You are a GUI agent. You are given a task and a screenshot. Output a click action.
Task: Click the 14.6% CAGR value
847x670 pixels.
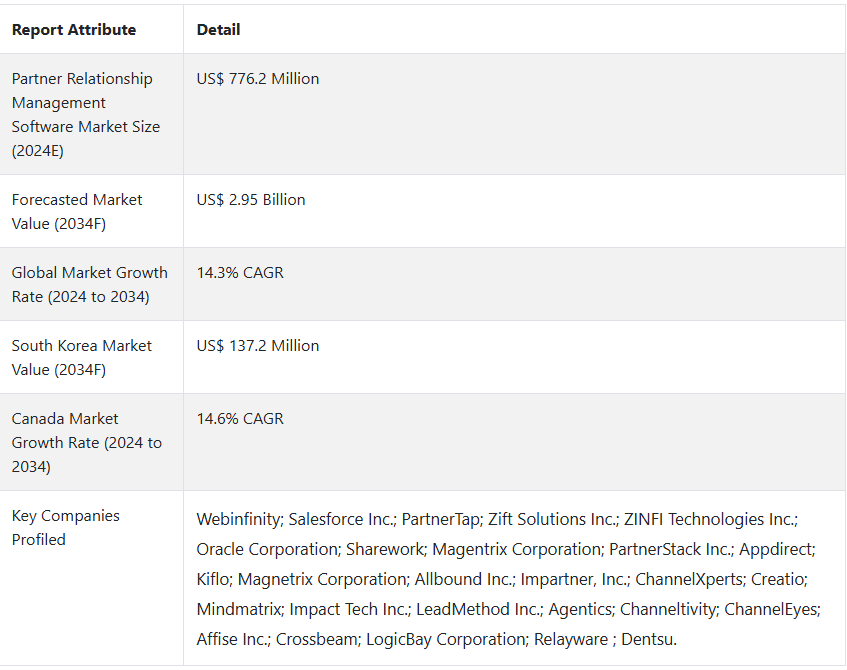[x=240, y=419]
